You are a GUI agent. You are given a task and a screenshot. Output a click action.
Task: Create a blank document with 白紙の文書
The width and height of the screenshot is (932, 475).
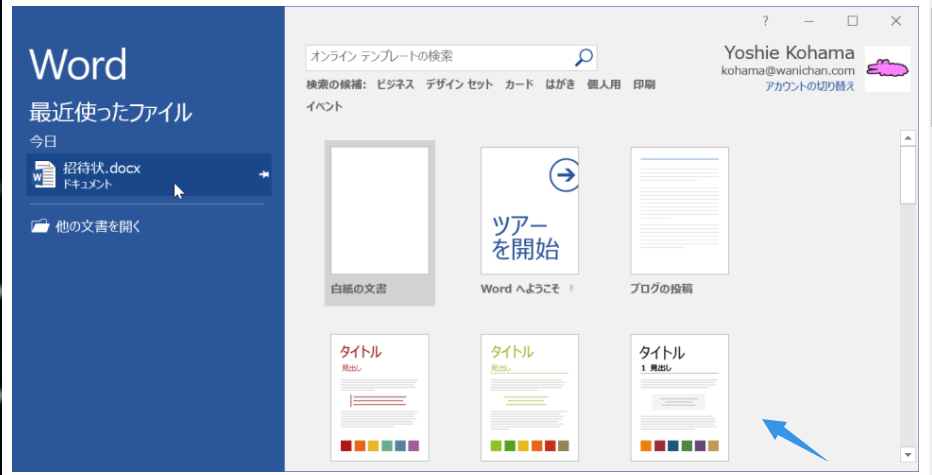click(380, 223)
